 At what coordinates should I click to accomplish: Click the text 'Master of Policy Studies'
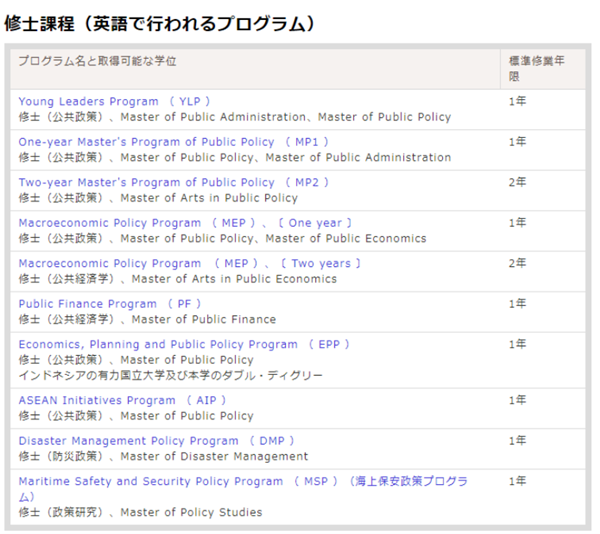coord(191,512)
